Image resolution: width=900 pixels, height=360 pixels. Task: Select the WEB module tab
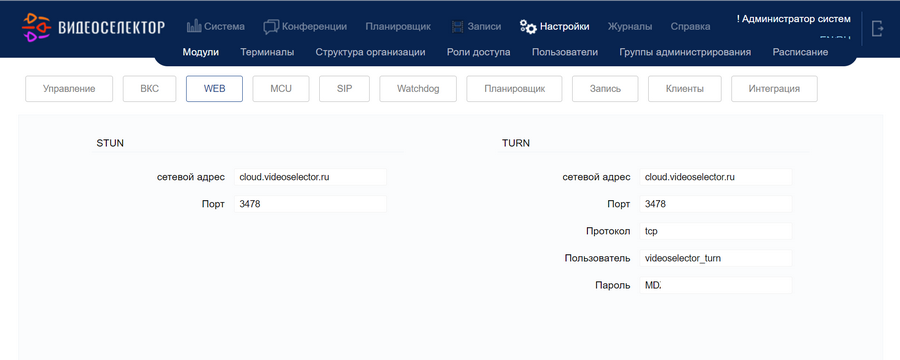pyautogui.click(x=214, y=89)
